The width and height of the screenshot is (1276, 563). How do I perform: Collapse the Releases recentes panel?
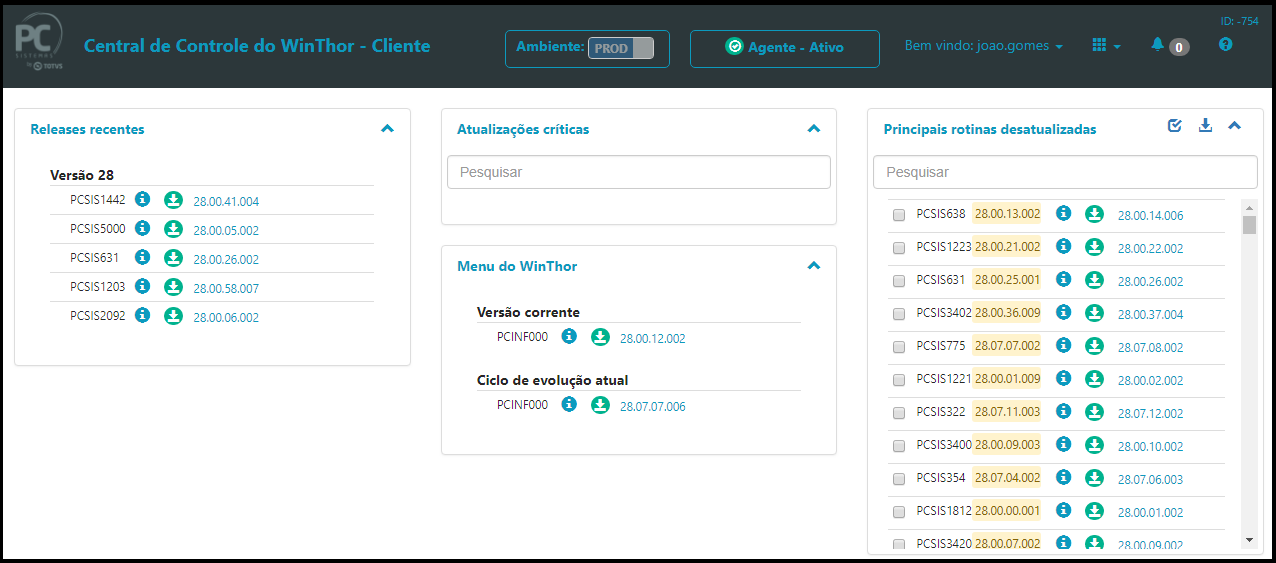click(388, 128)
